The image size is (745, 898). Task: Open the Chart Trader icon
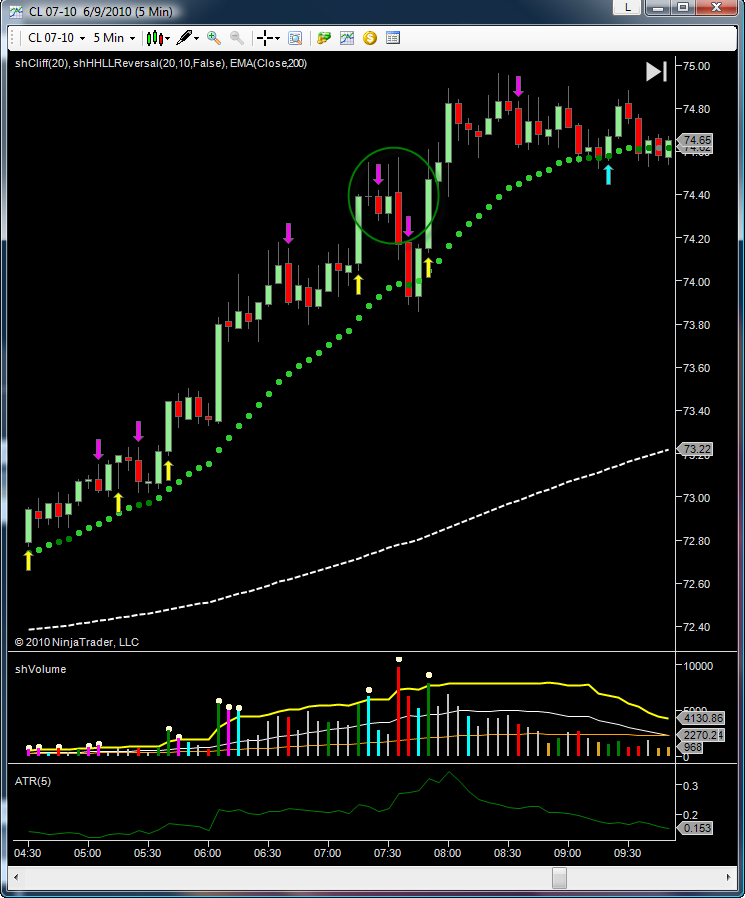pos(324,38)
